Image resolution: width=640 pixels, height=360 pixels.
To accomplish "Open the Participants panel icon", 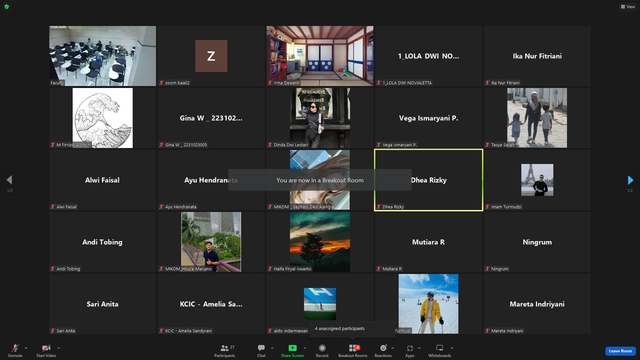I will [x=224, y=348].
